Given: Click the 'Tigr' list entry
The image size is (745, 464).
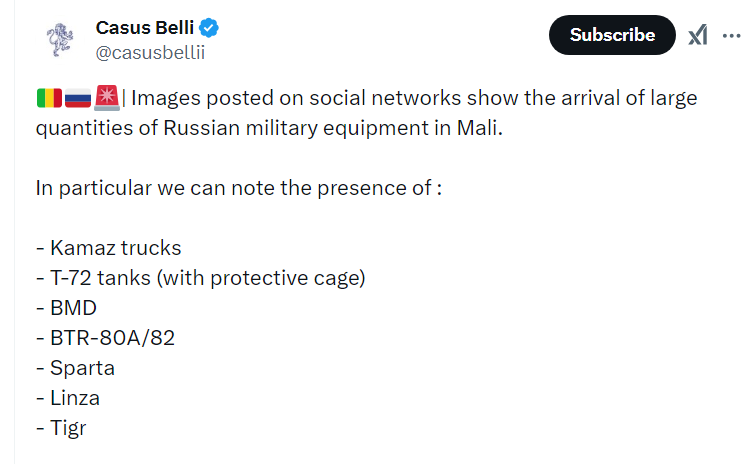Looking at the screenshot, I should point(61,428).
